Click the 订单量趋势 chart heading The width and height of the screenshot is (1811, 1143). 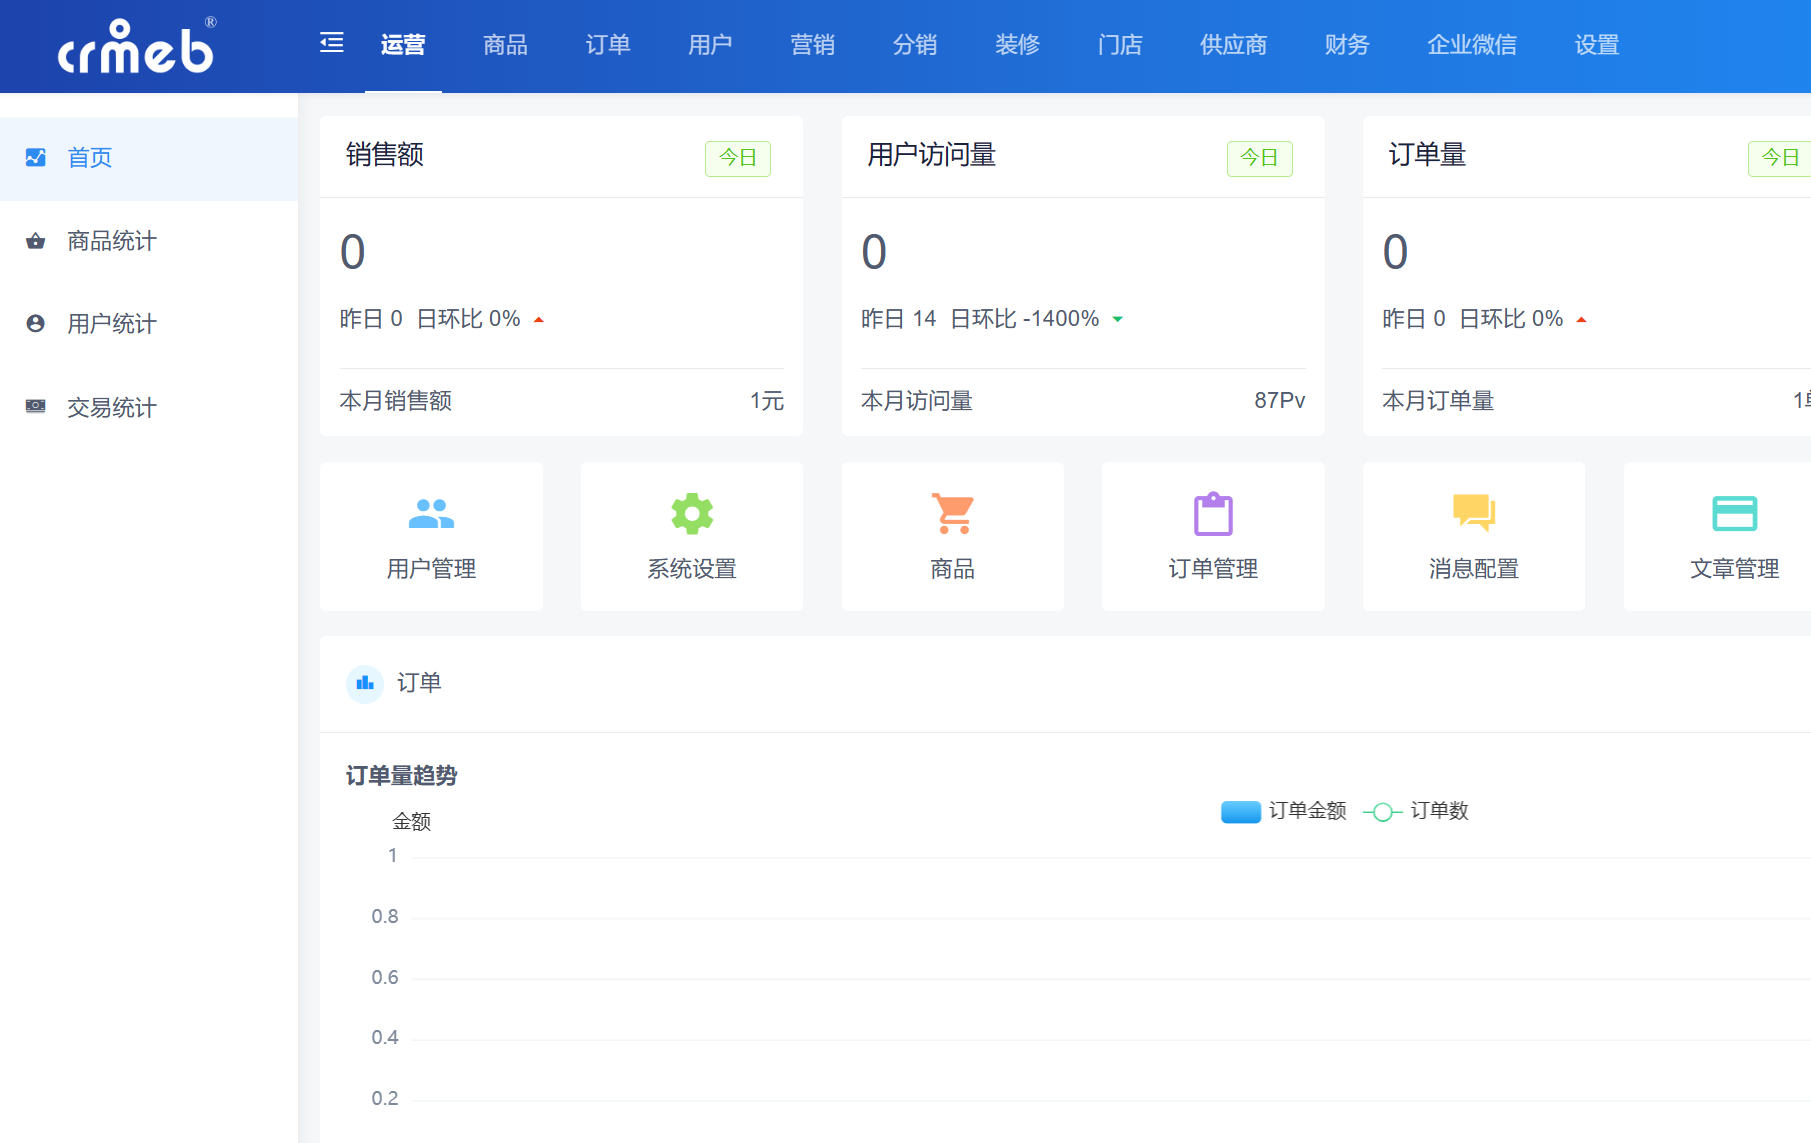[x=401, y=776]
